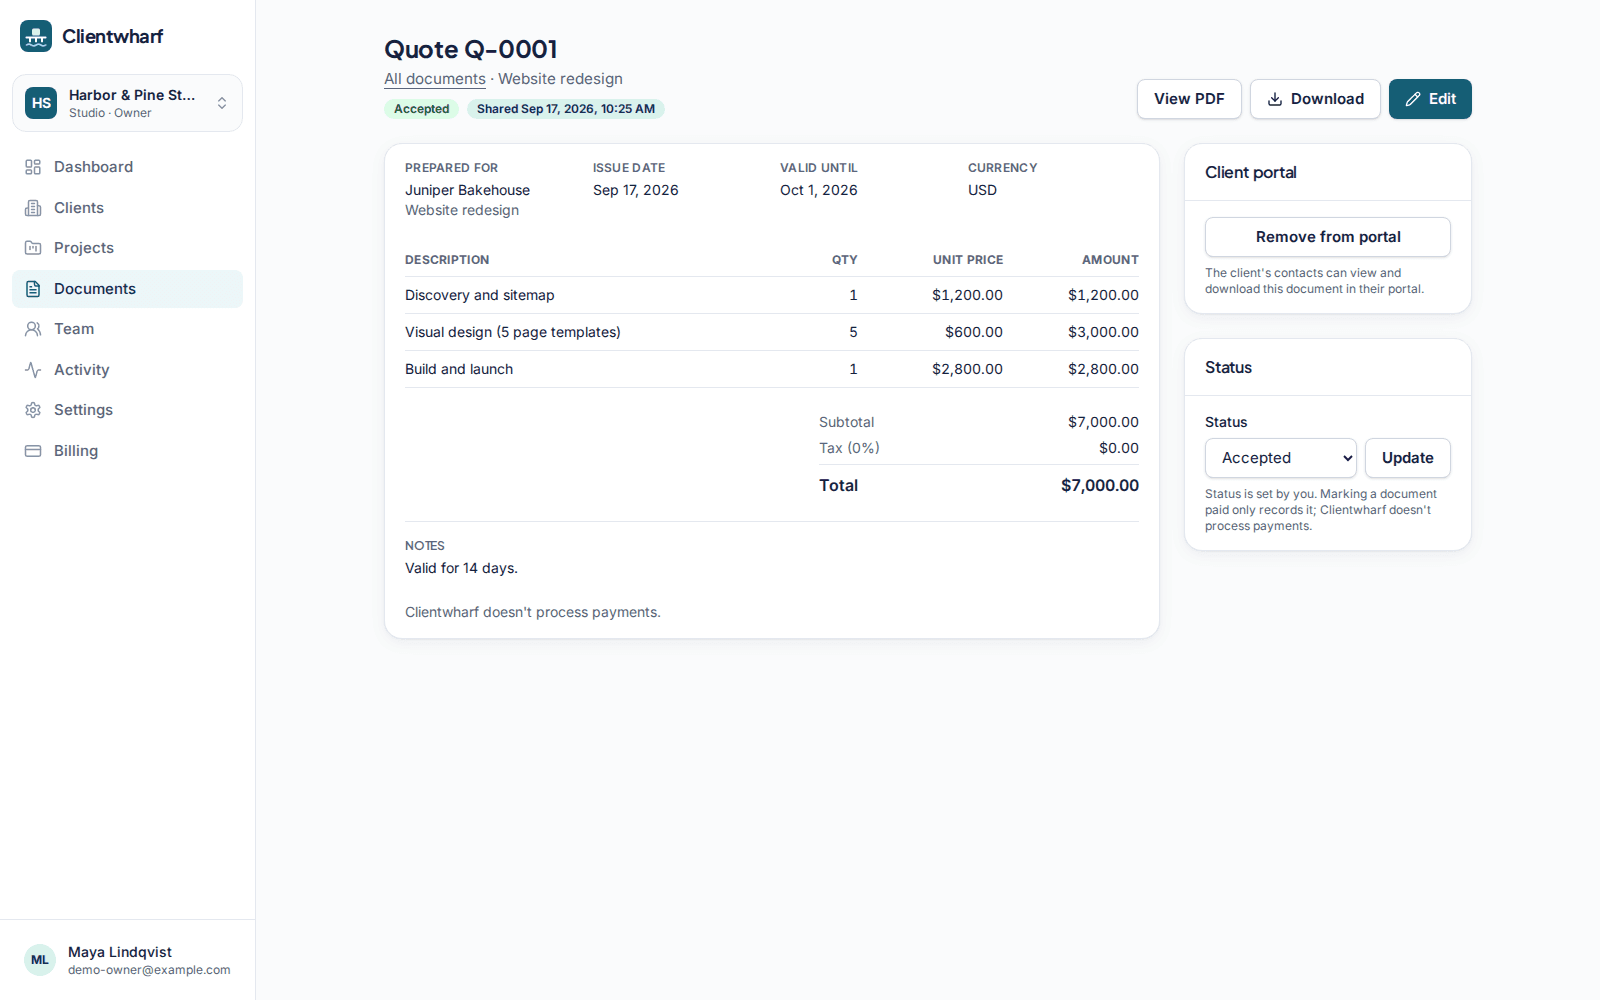Screen dimensions: 1600x1000
Task: Open the Dashboard menu item
Action: (127, 167)
